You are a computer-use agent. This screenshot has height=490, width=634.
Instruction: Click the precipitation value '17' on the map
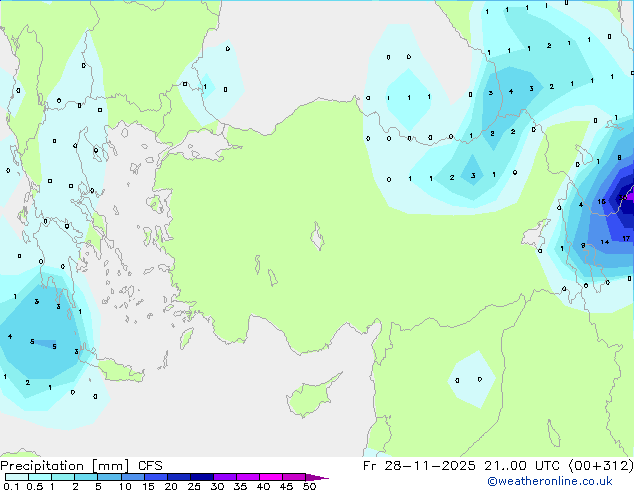pos(626,239)
